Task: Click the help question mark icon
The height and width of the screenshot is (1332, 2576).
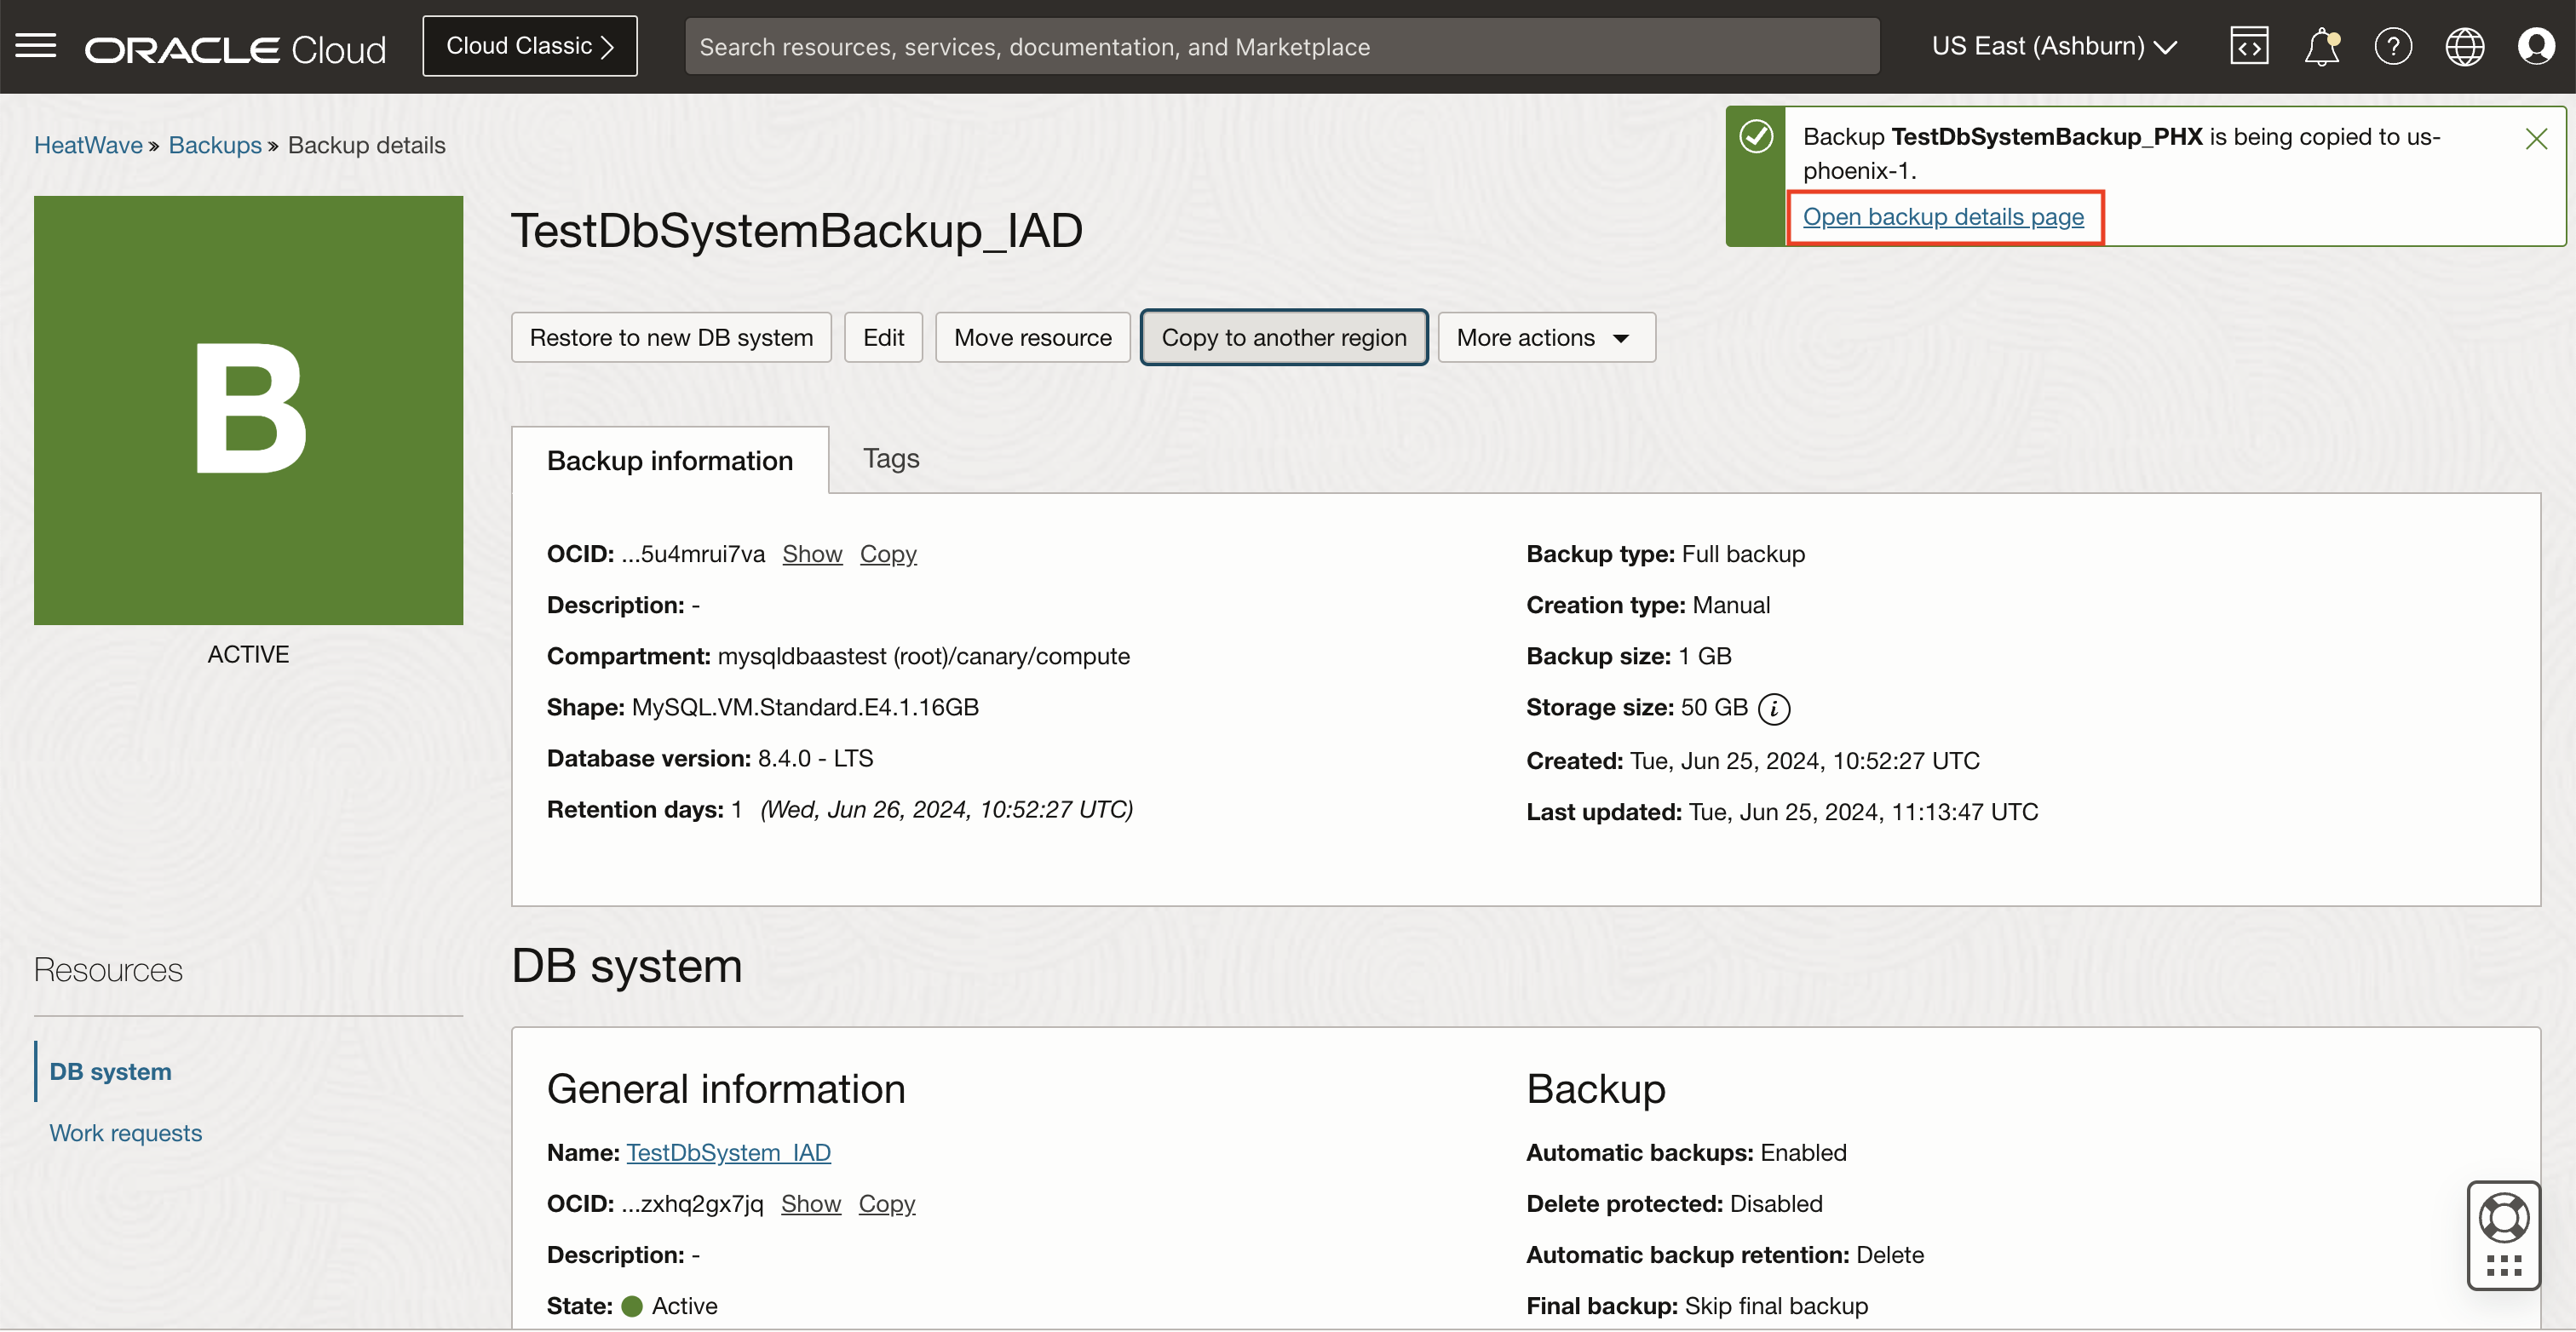Action: pos(2393,46)
